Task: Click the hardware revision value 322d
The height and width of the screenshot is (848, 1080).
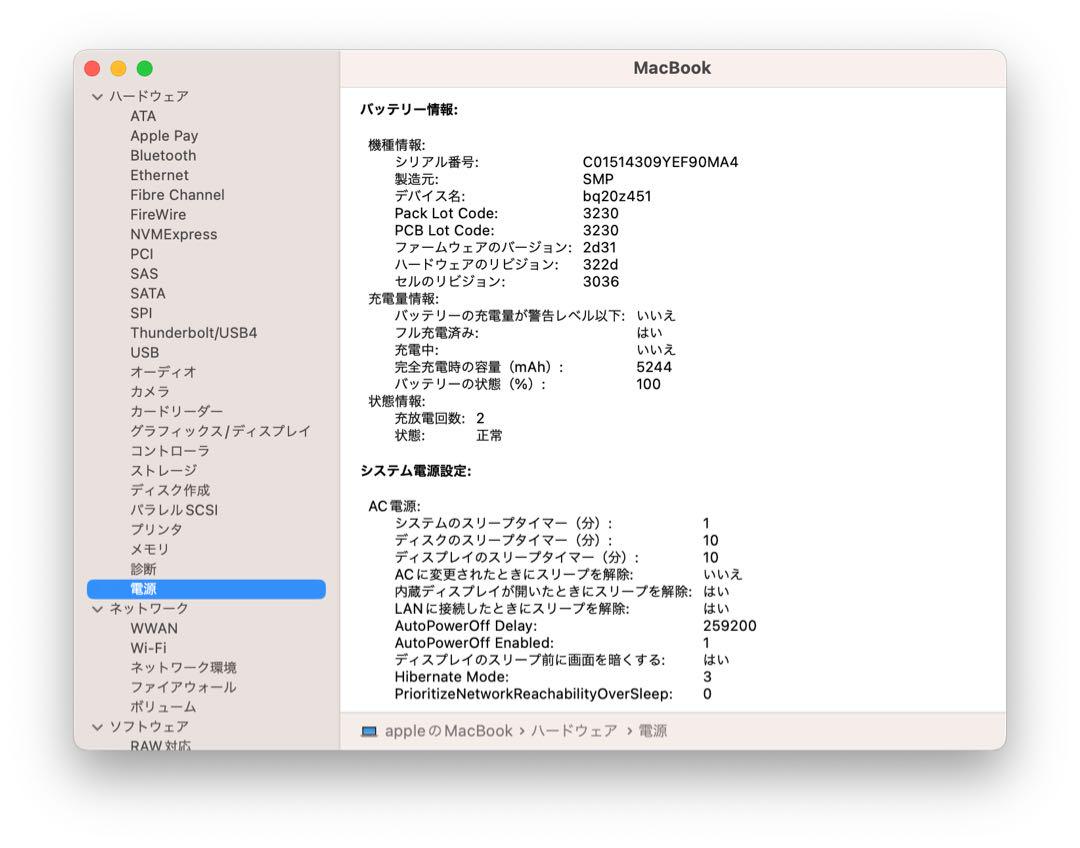Action: tap(600, 265)
